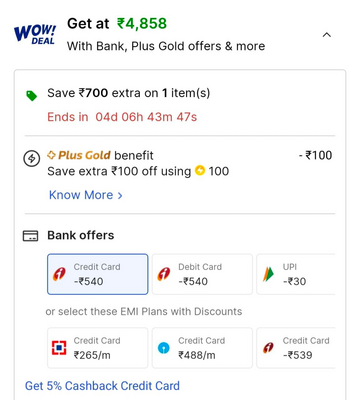Image resolution: width=360 pixels, height=400 pixels.
Task: Click the HDFC bank logo
Action: click(59, 348)
